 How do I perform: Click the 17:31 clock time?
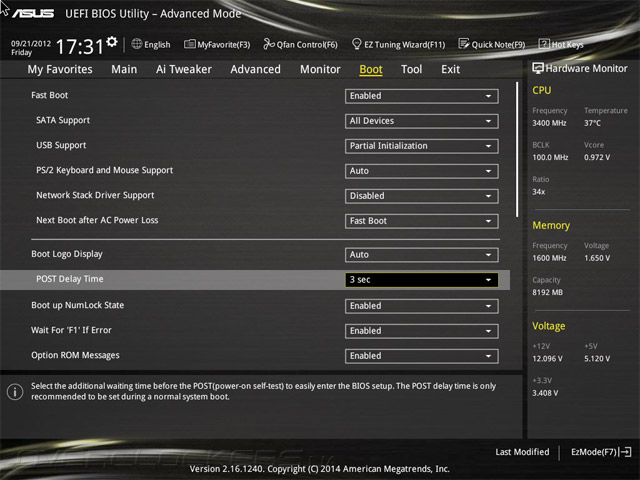tap(80, 46)
